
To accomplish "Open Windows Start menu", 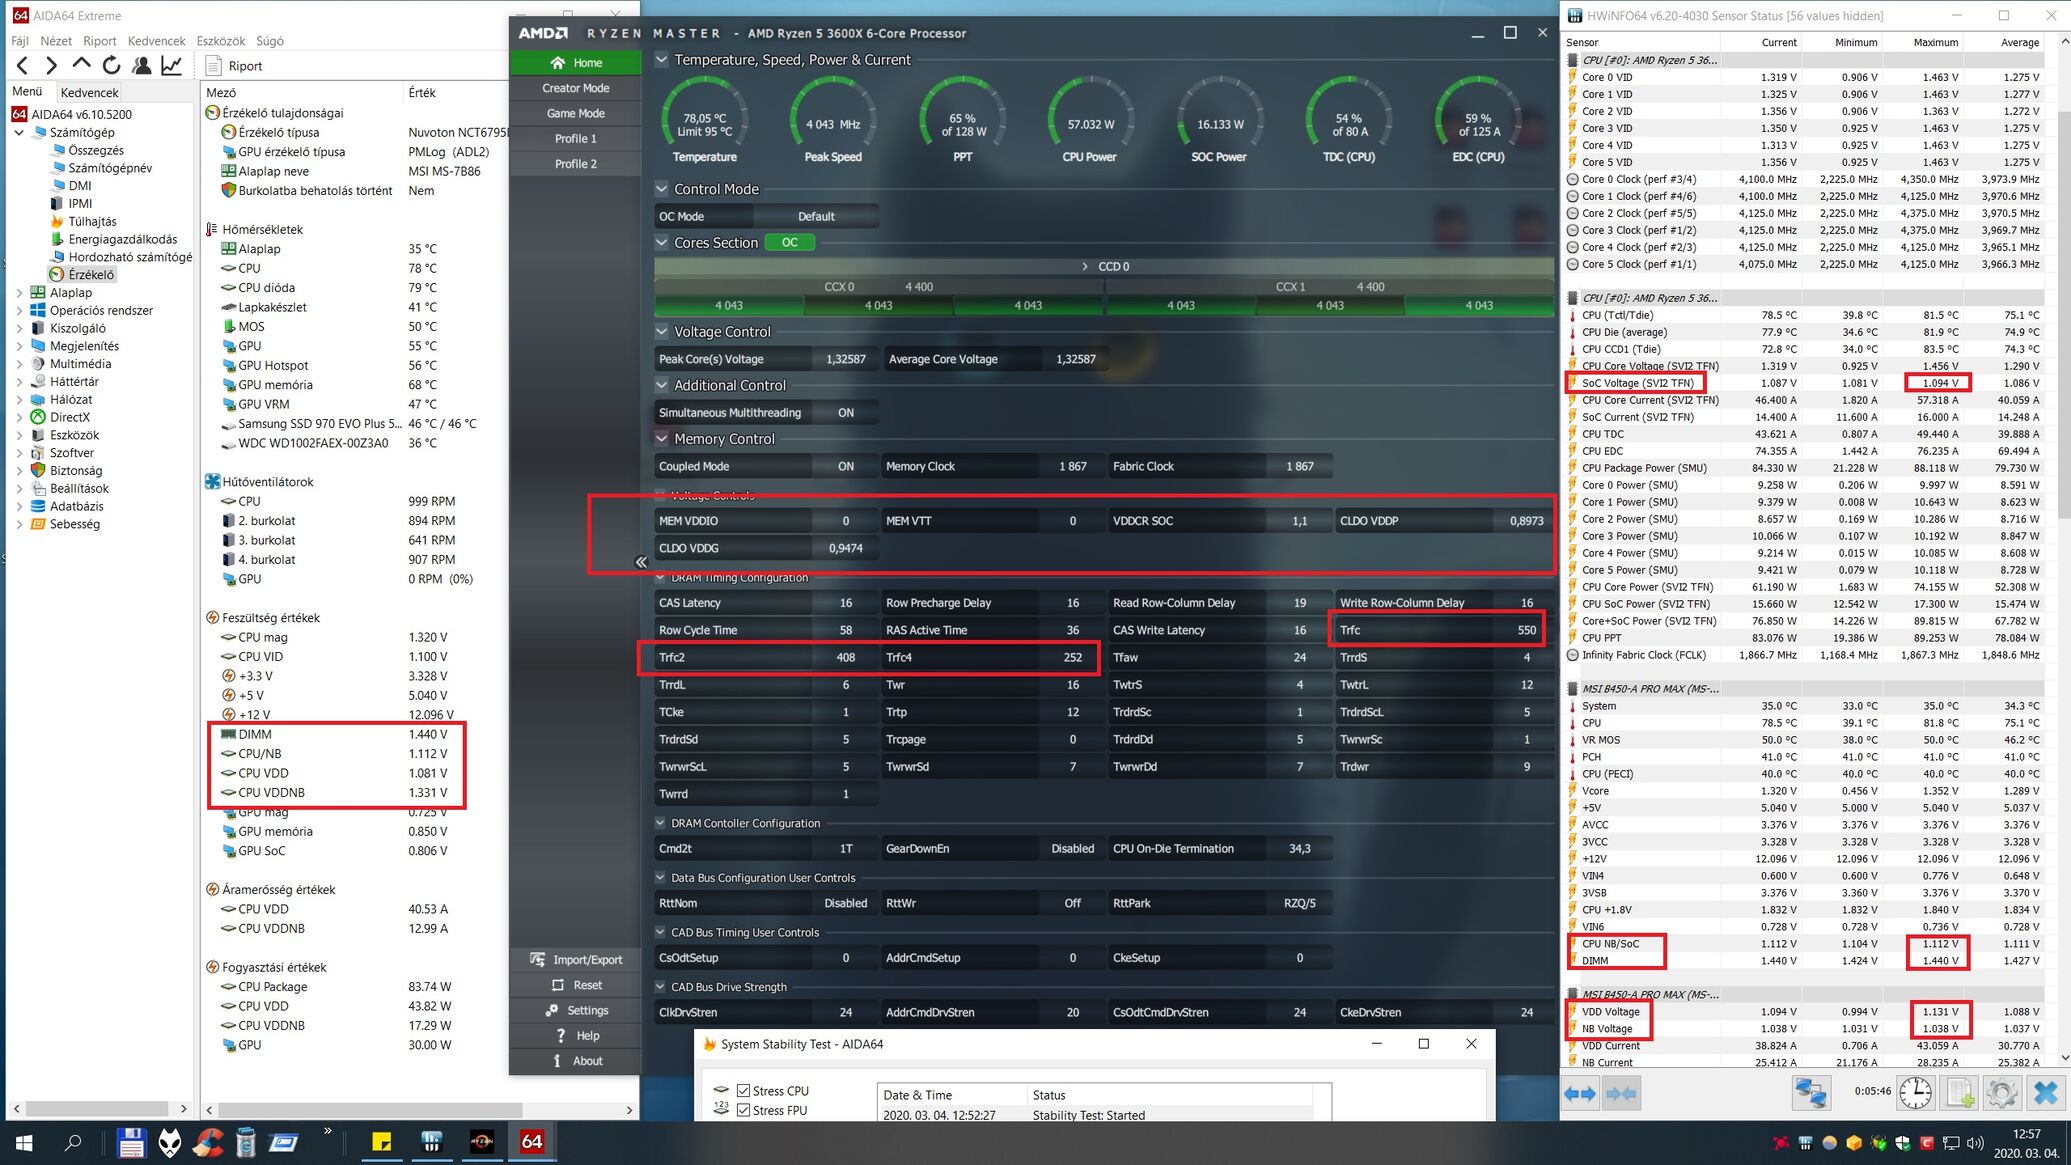I will point(24,1142).
